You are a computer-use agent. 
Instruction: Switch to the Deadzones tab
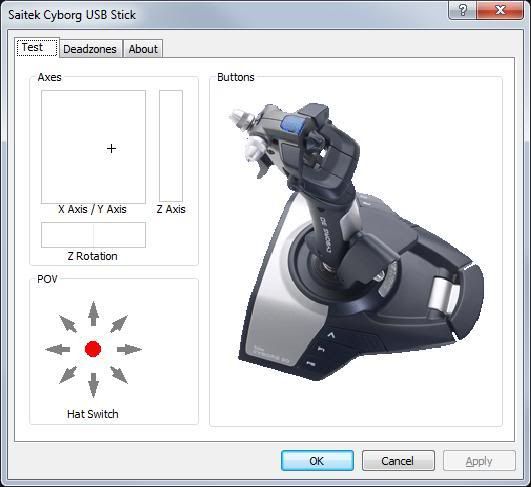click(90, 49)
